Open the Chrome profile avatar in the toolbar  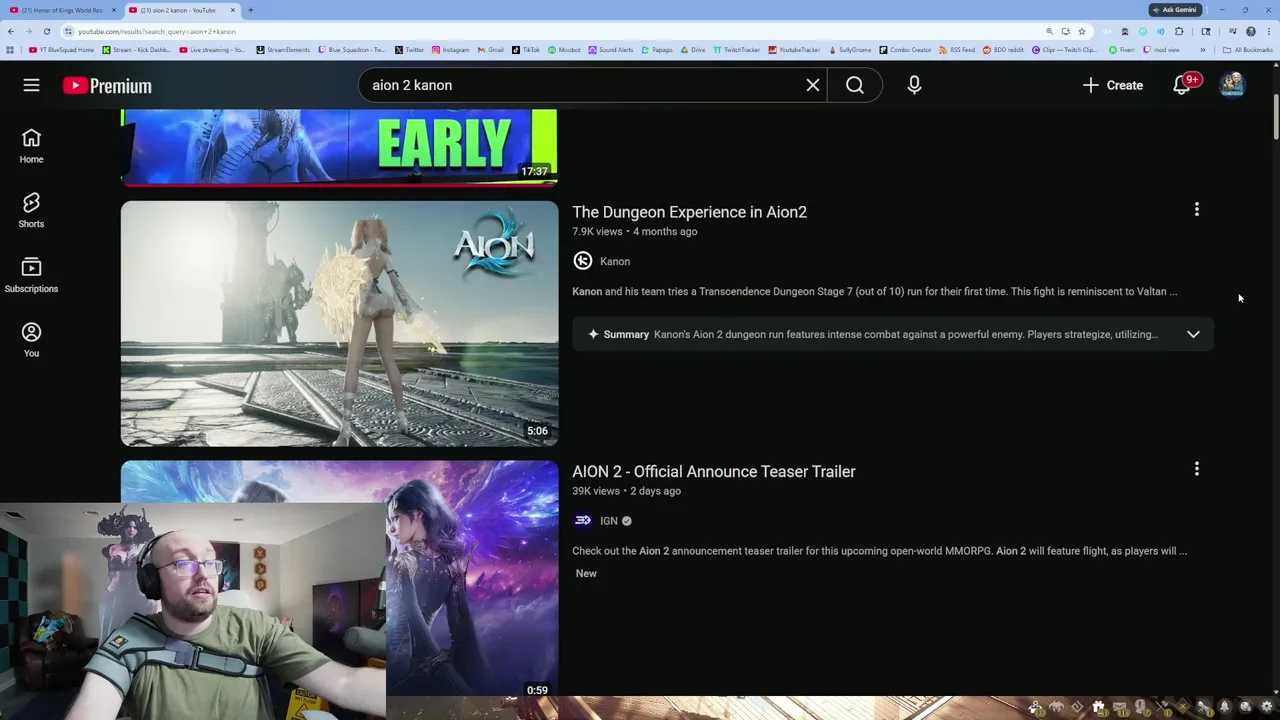coord(1251,31)
